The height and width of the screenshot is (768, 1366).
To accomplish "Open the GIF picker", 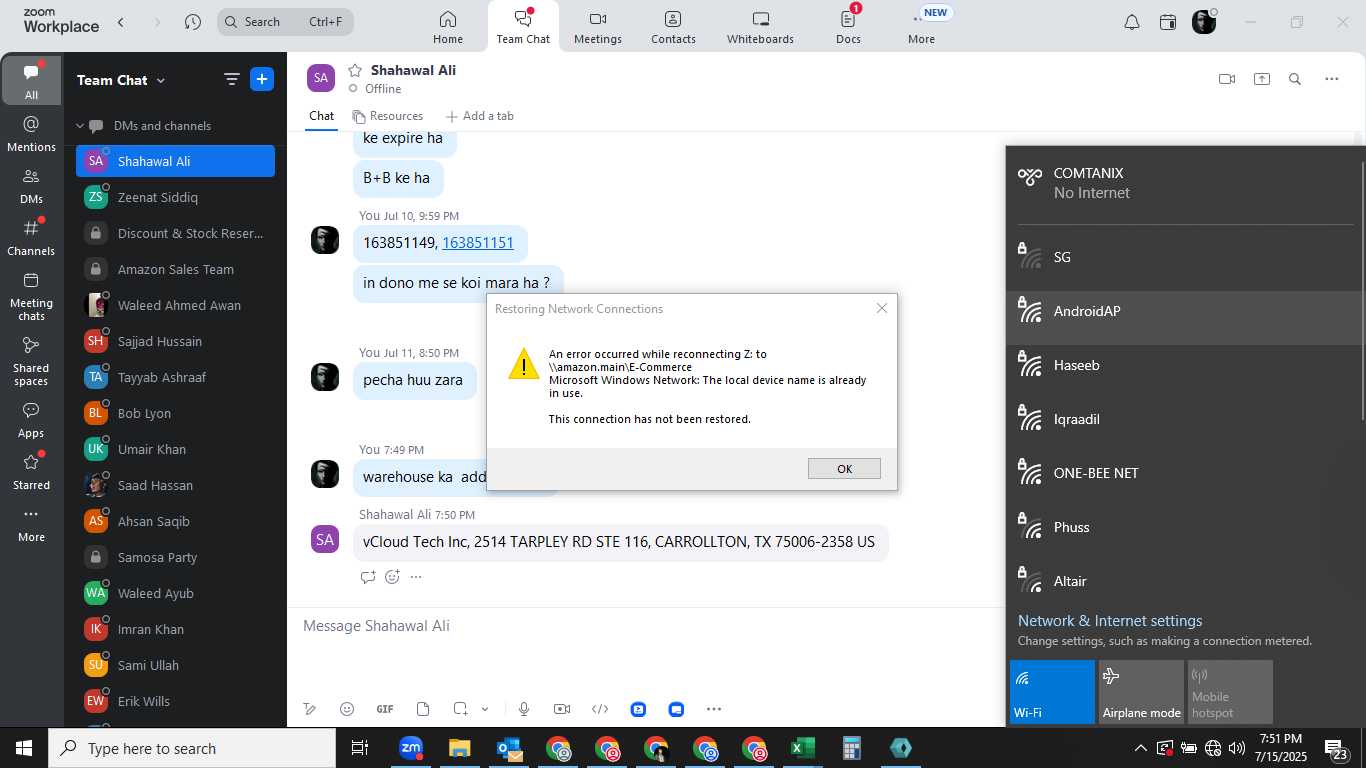I will coord(385,709).
